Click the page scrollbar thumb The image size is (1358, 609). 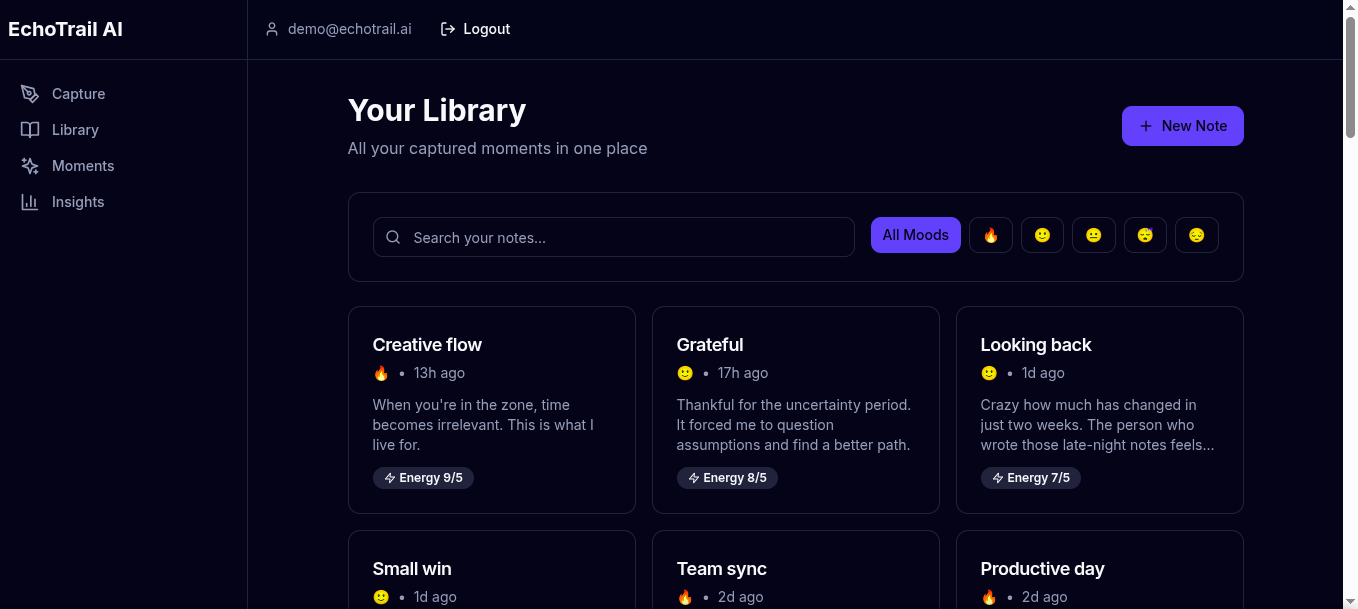(x=1350, y=78)
